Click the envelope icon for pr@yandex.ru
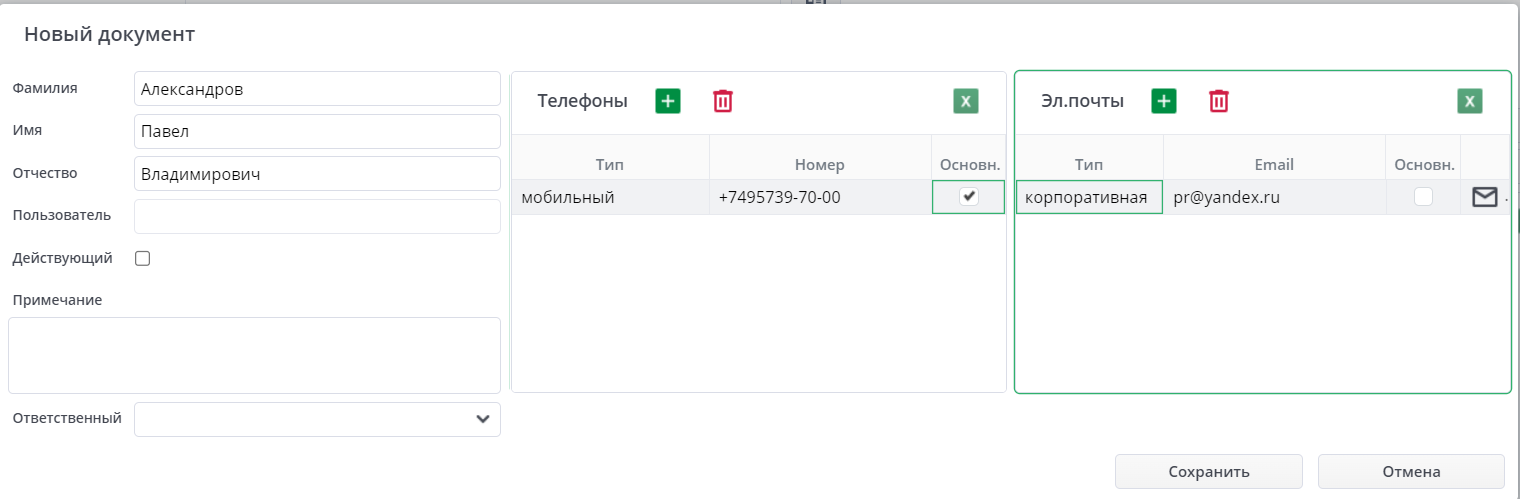Screen dimensions: 1520x499 point(1485,198)
